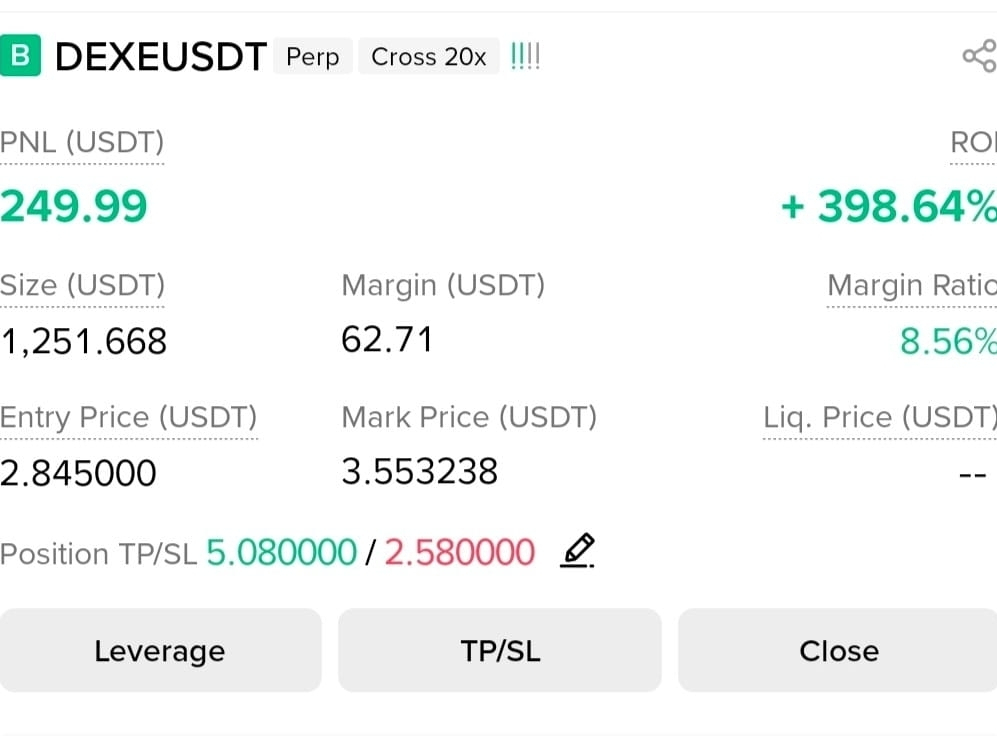This screenshot has height=748, width=997.
Task: Open the Leverage settings button
Action: tap(160, 651)
